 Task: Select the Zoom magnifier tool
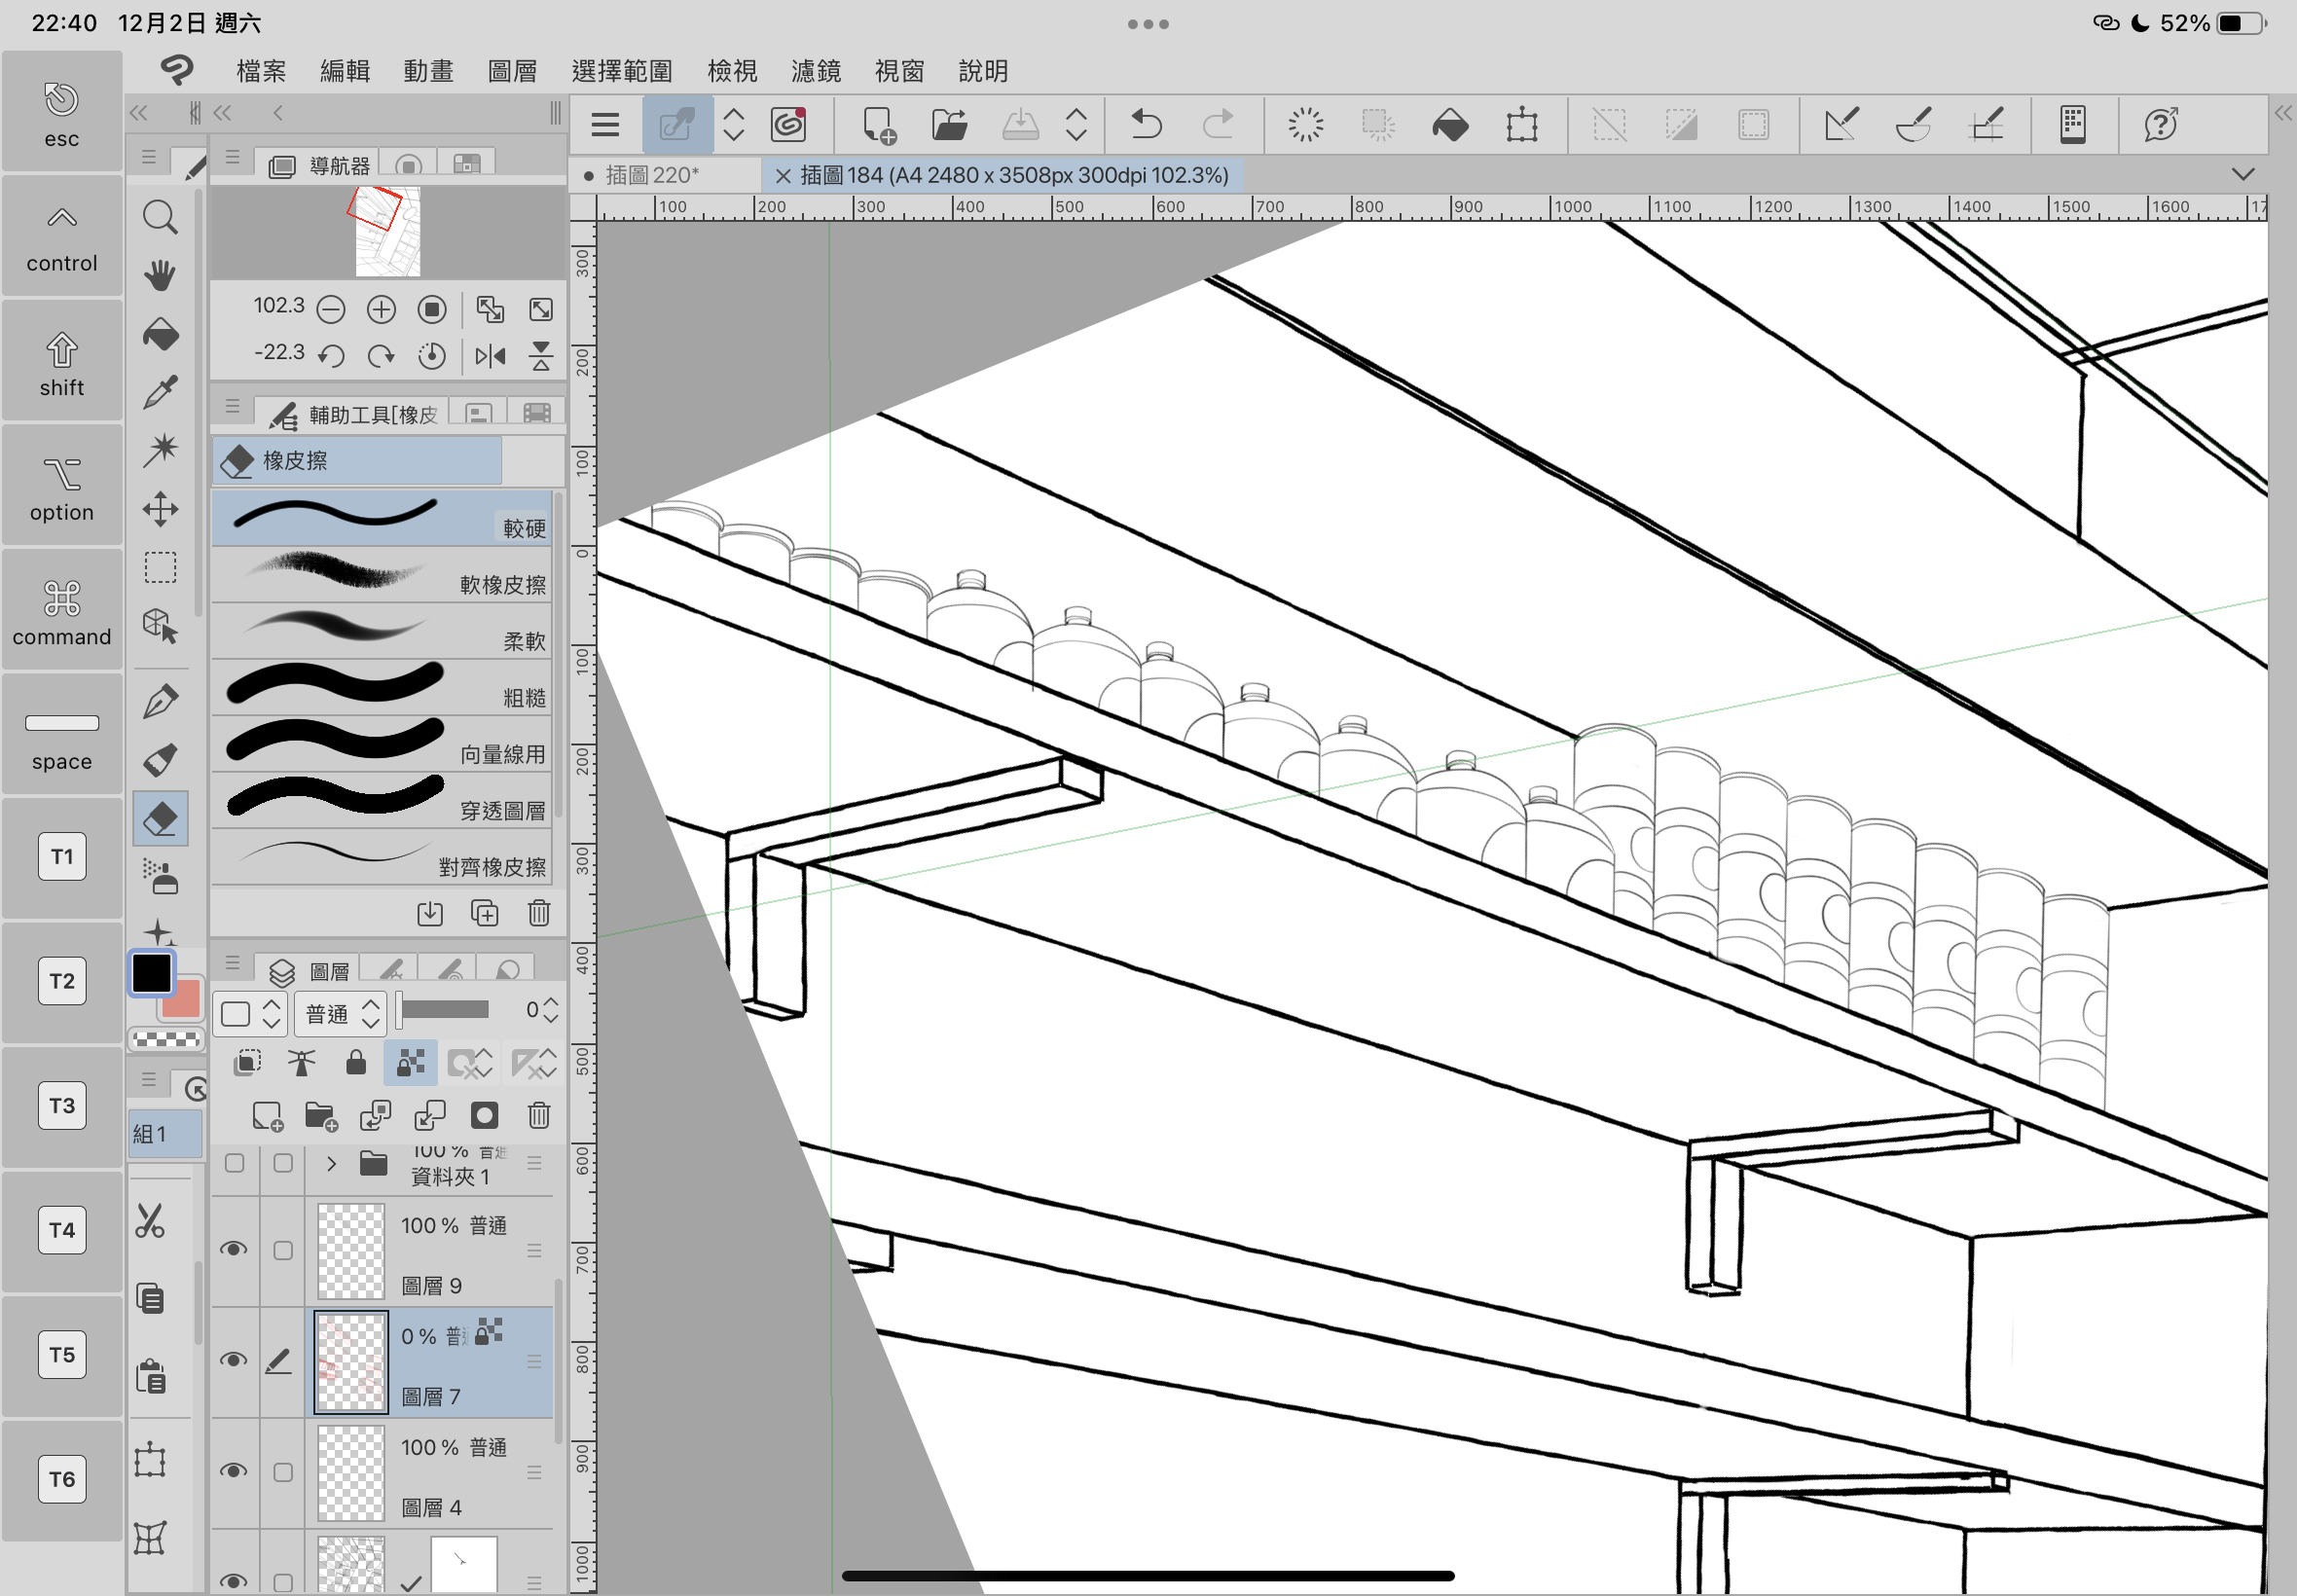(x=160, y=217)
